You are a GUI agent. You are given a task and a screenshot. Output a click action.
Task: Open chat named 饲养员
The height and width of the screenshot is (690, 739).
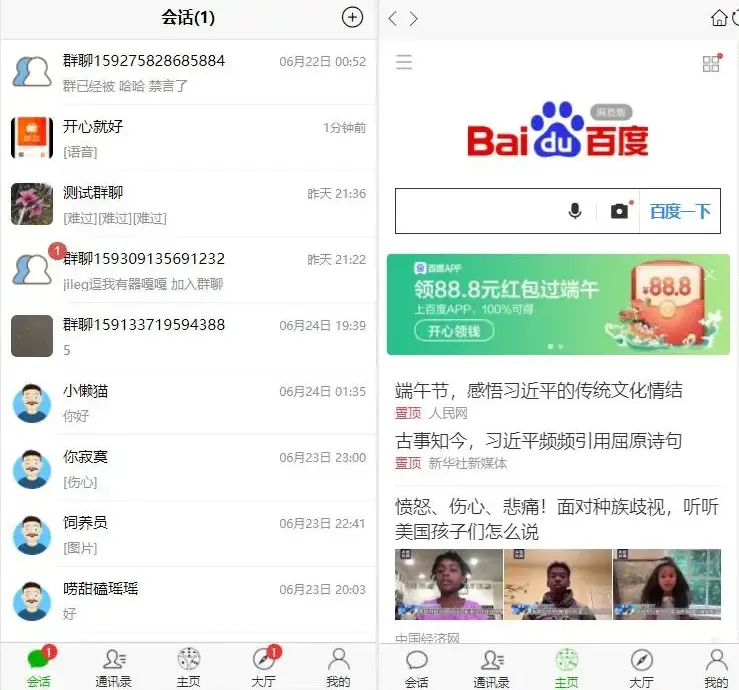pyautogui.click(x=189, y=534)
